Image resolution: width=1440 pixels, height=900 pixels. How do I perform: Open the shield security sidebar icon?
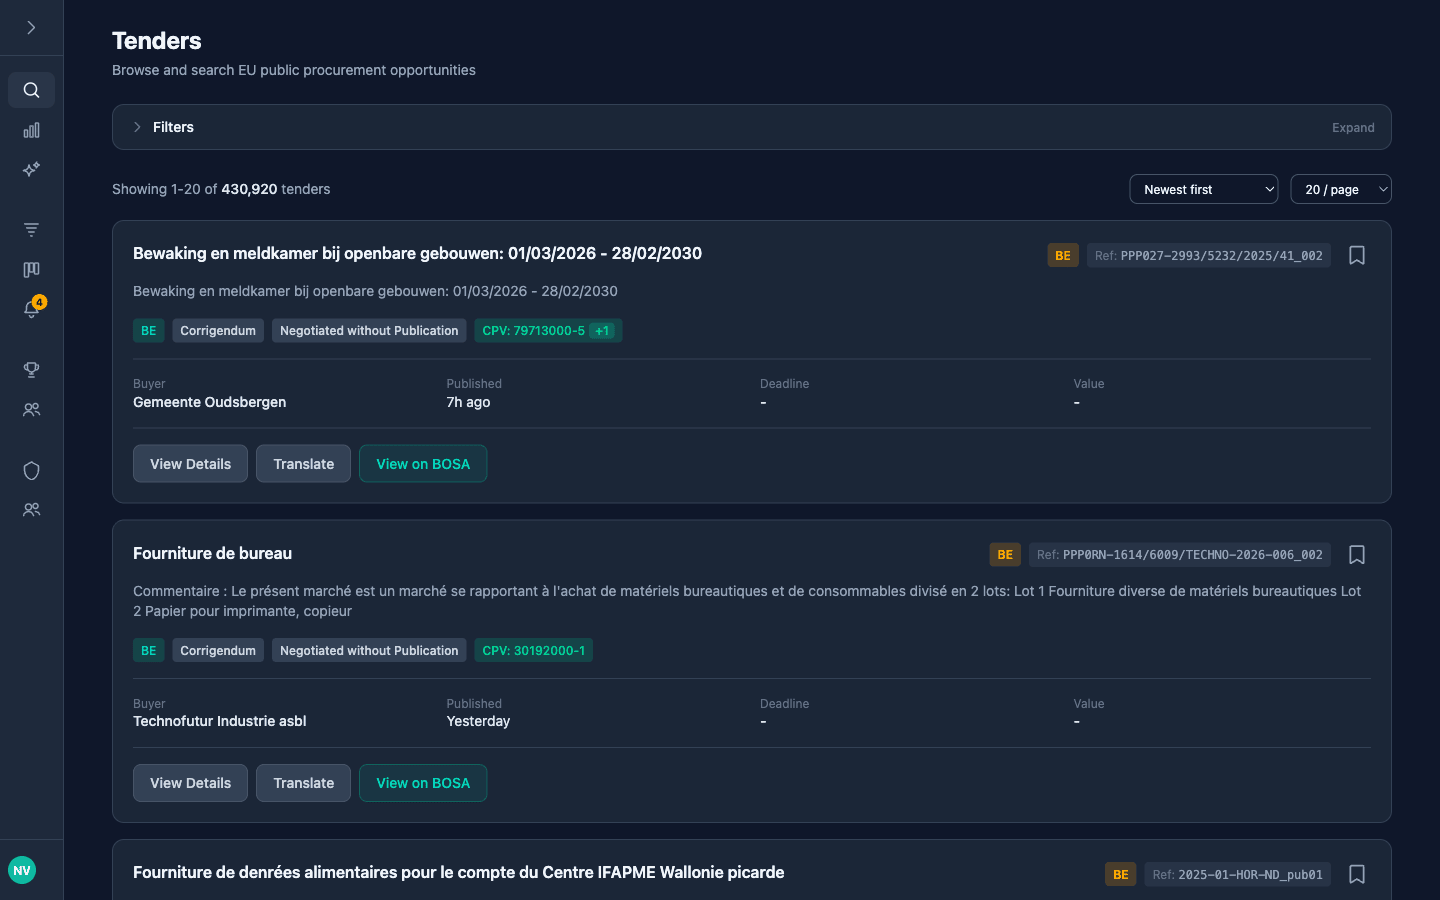pos(31,470)
